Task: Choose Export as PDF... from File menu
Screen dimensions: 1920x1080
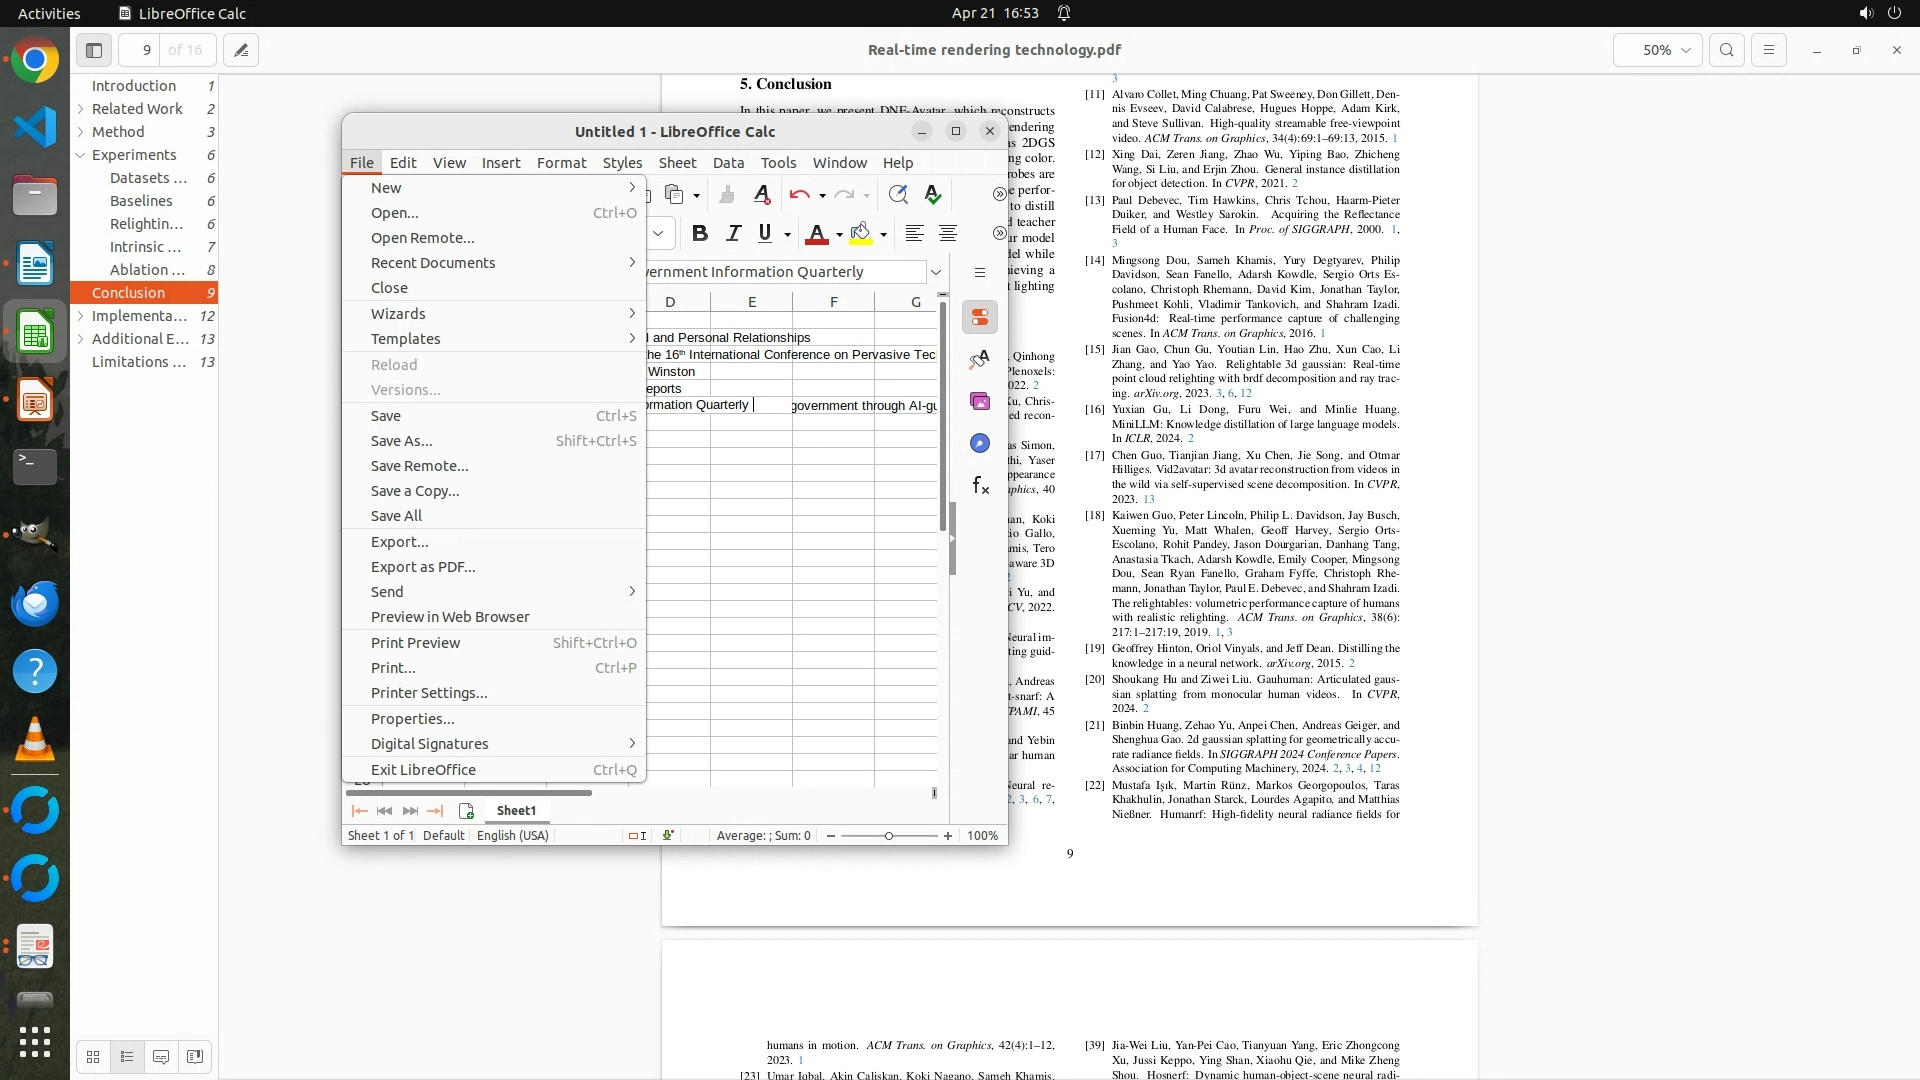Action: [x=422, y=567]
